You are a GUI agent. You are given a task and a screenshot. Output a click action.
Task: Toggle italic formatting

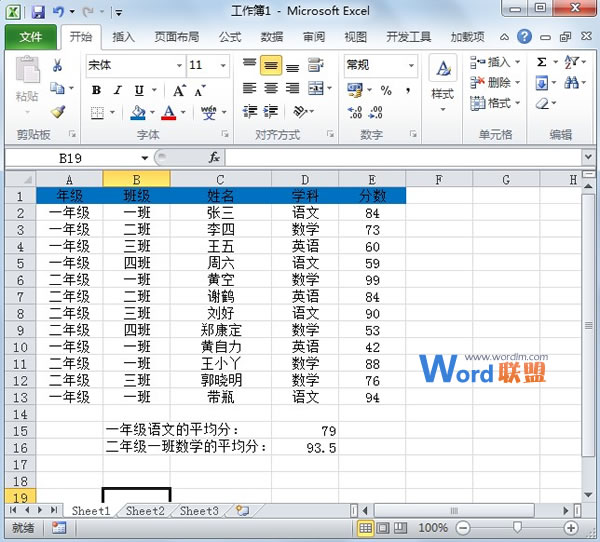(116, 90)
